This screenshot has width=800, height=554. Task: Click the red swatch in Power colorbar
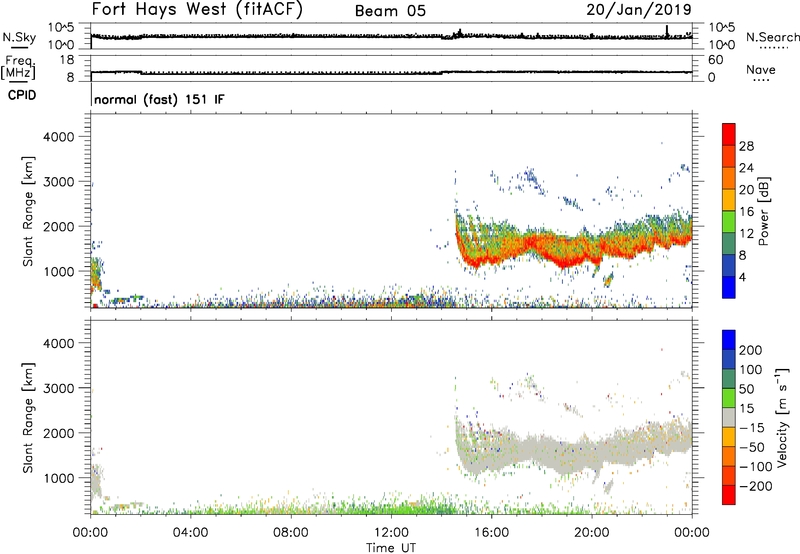tap(729, 134)
